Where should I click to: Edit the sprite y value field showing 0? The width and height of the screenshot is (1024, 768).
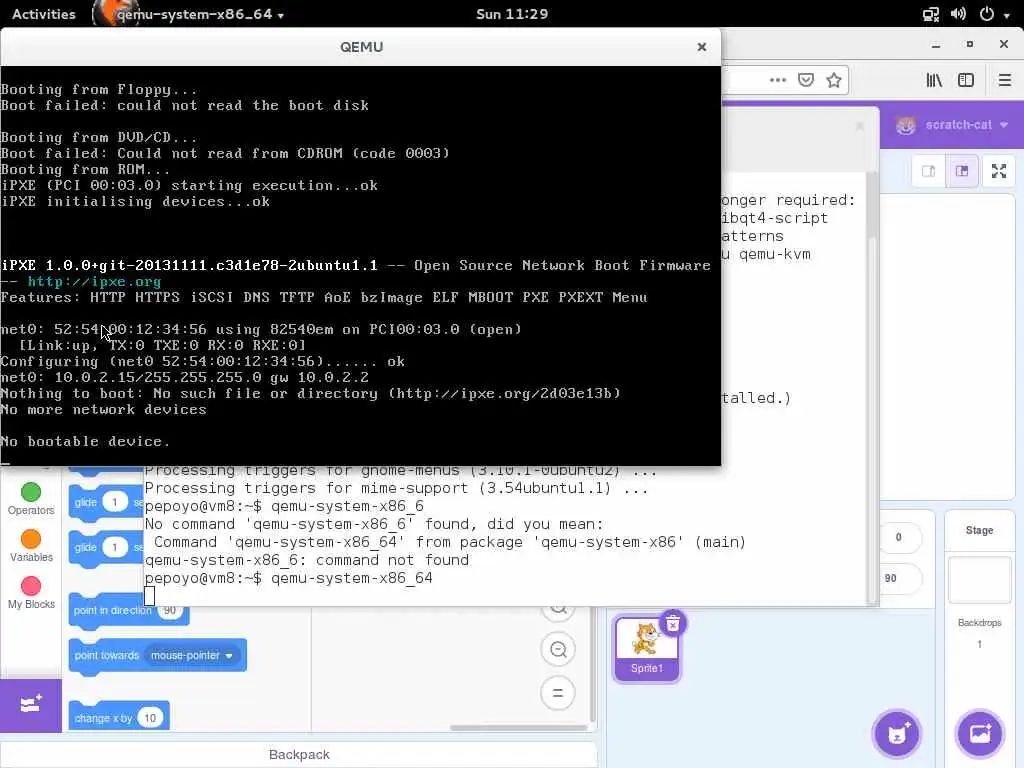tap(899, 537)
